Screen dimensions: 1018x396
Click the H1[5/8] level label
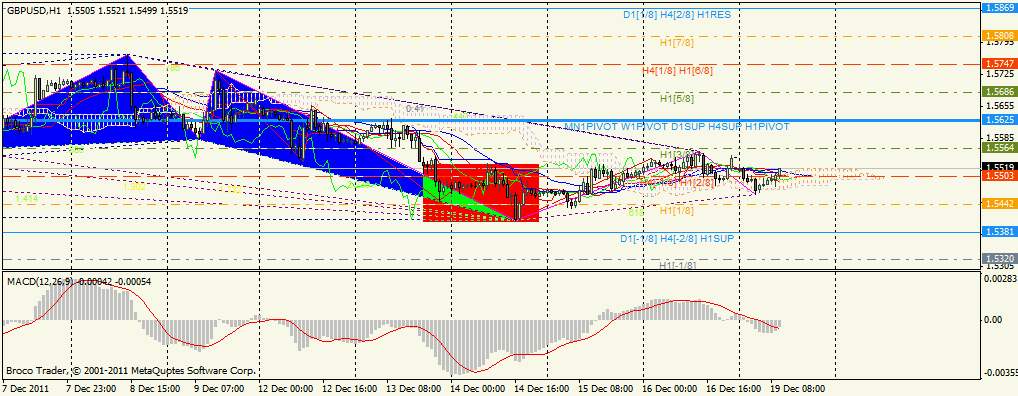coord(677,99)
